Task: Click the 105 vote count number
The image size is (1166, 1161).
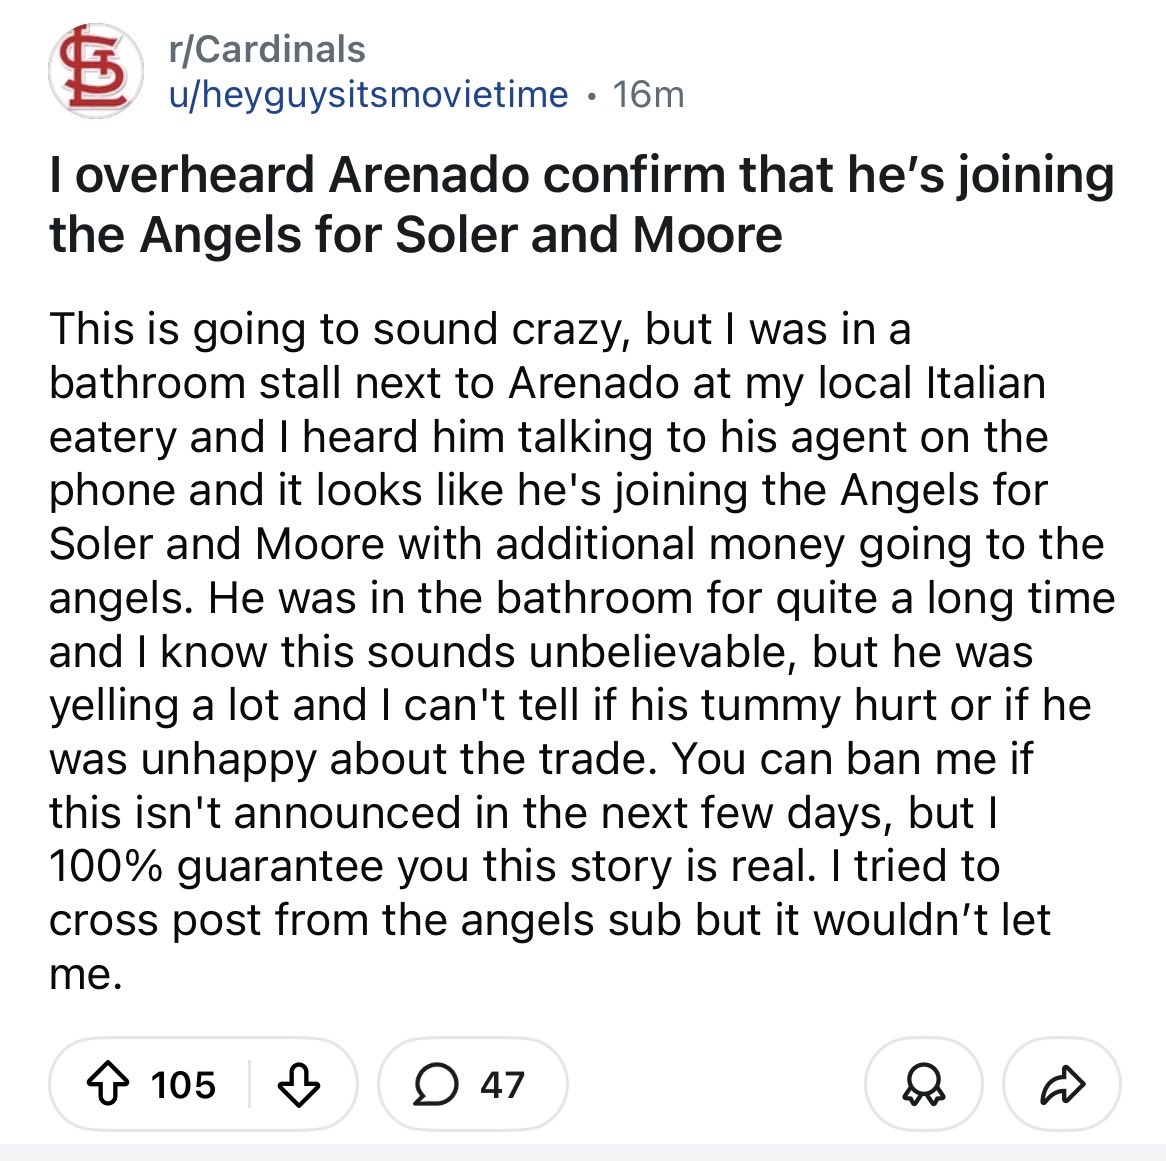Action: coord(184,1084)
